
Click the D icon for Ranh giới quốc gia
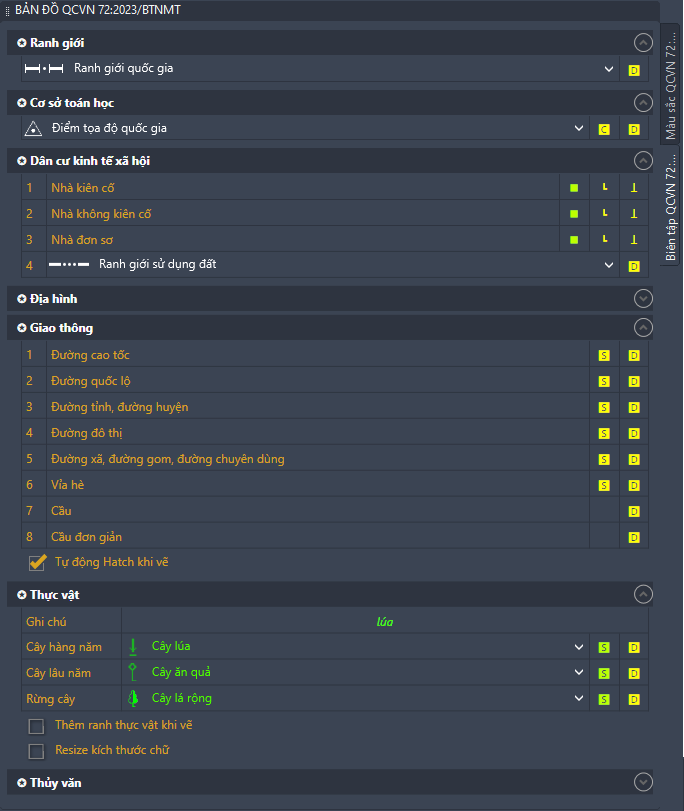click(634, 70)
